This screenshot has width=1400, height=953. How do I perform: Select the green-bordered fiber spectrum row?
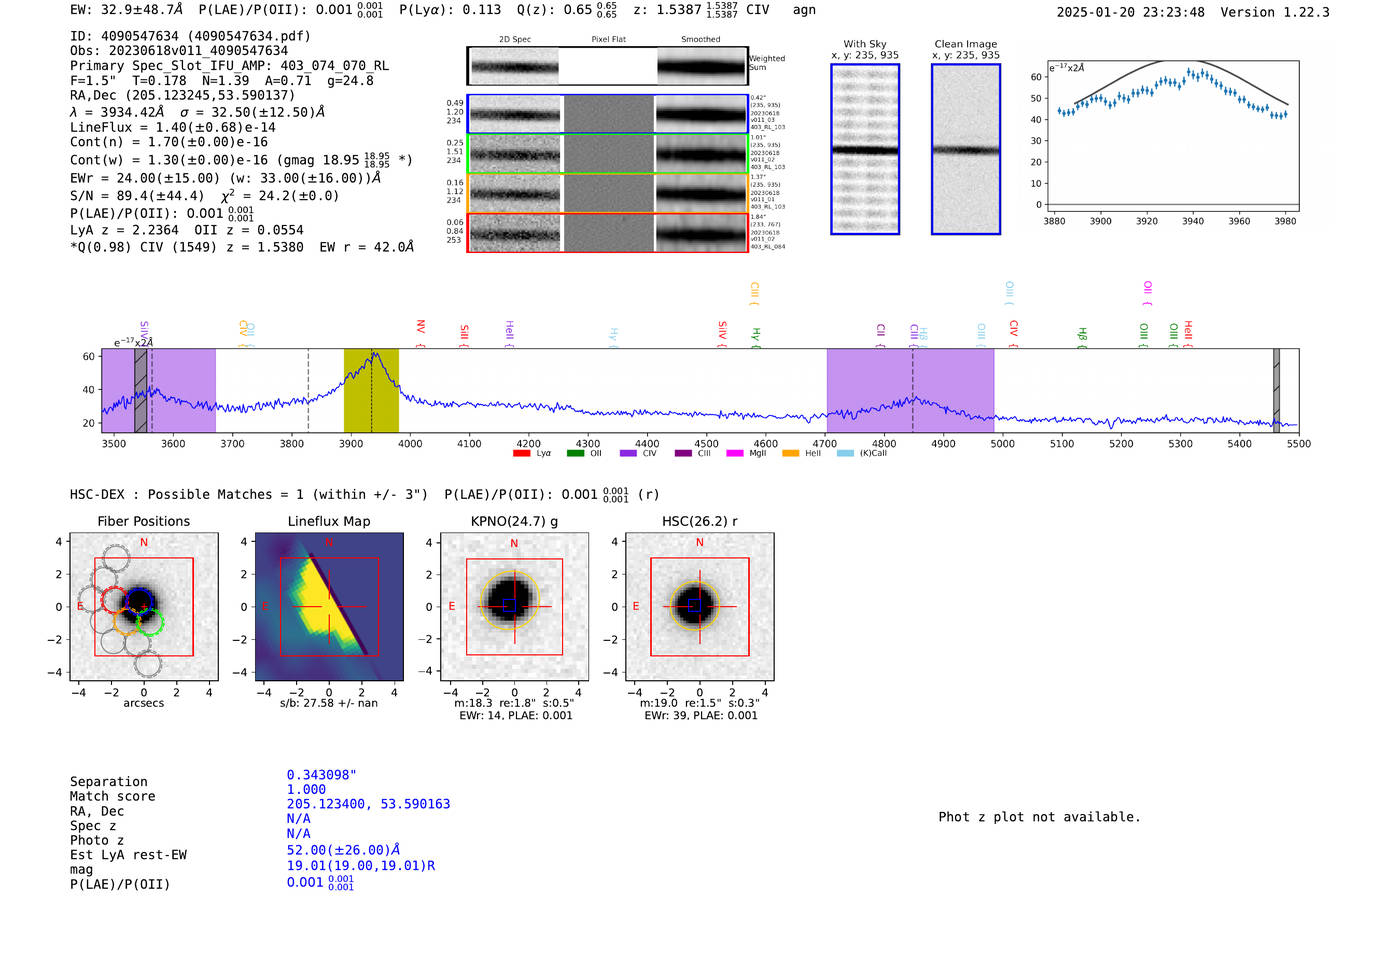607,154
